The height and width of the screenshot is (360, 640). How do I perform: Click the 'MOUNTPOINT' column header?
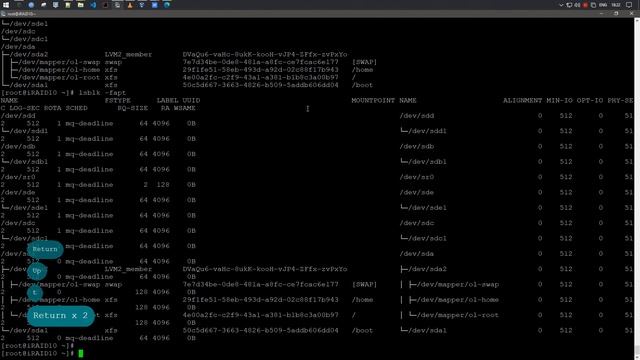point(373,100)
